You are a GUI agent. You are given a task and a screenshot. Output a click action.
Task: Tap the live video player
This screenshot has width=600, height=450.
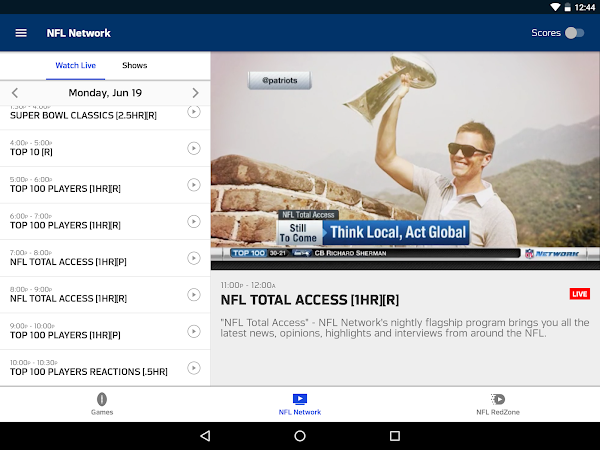point(405,161)
